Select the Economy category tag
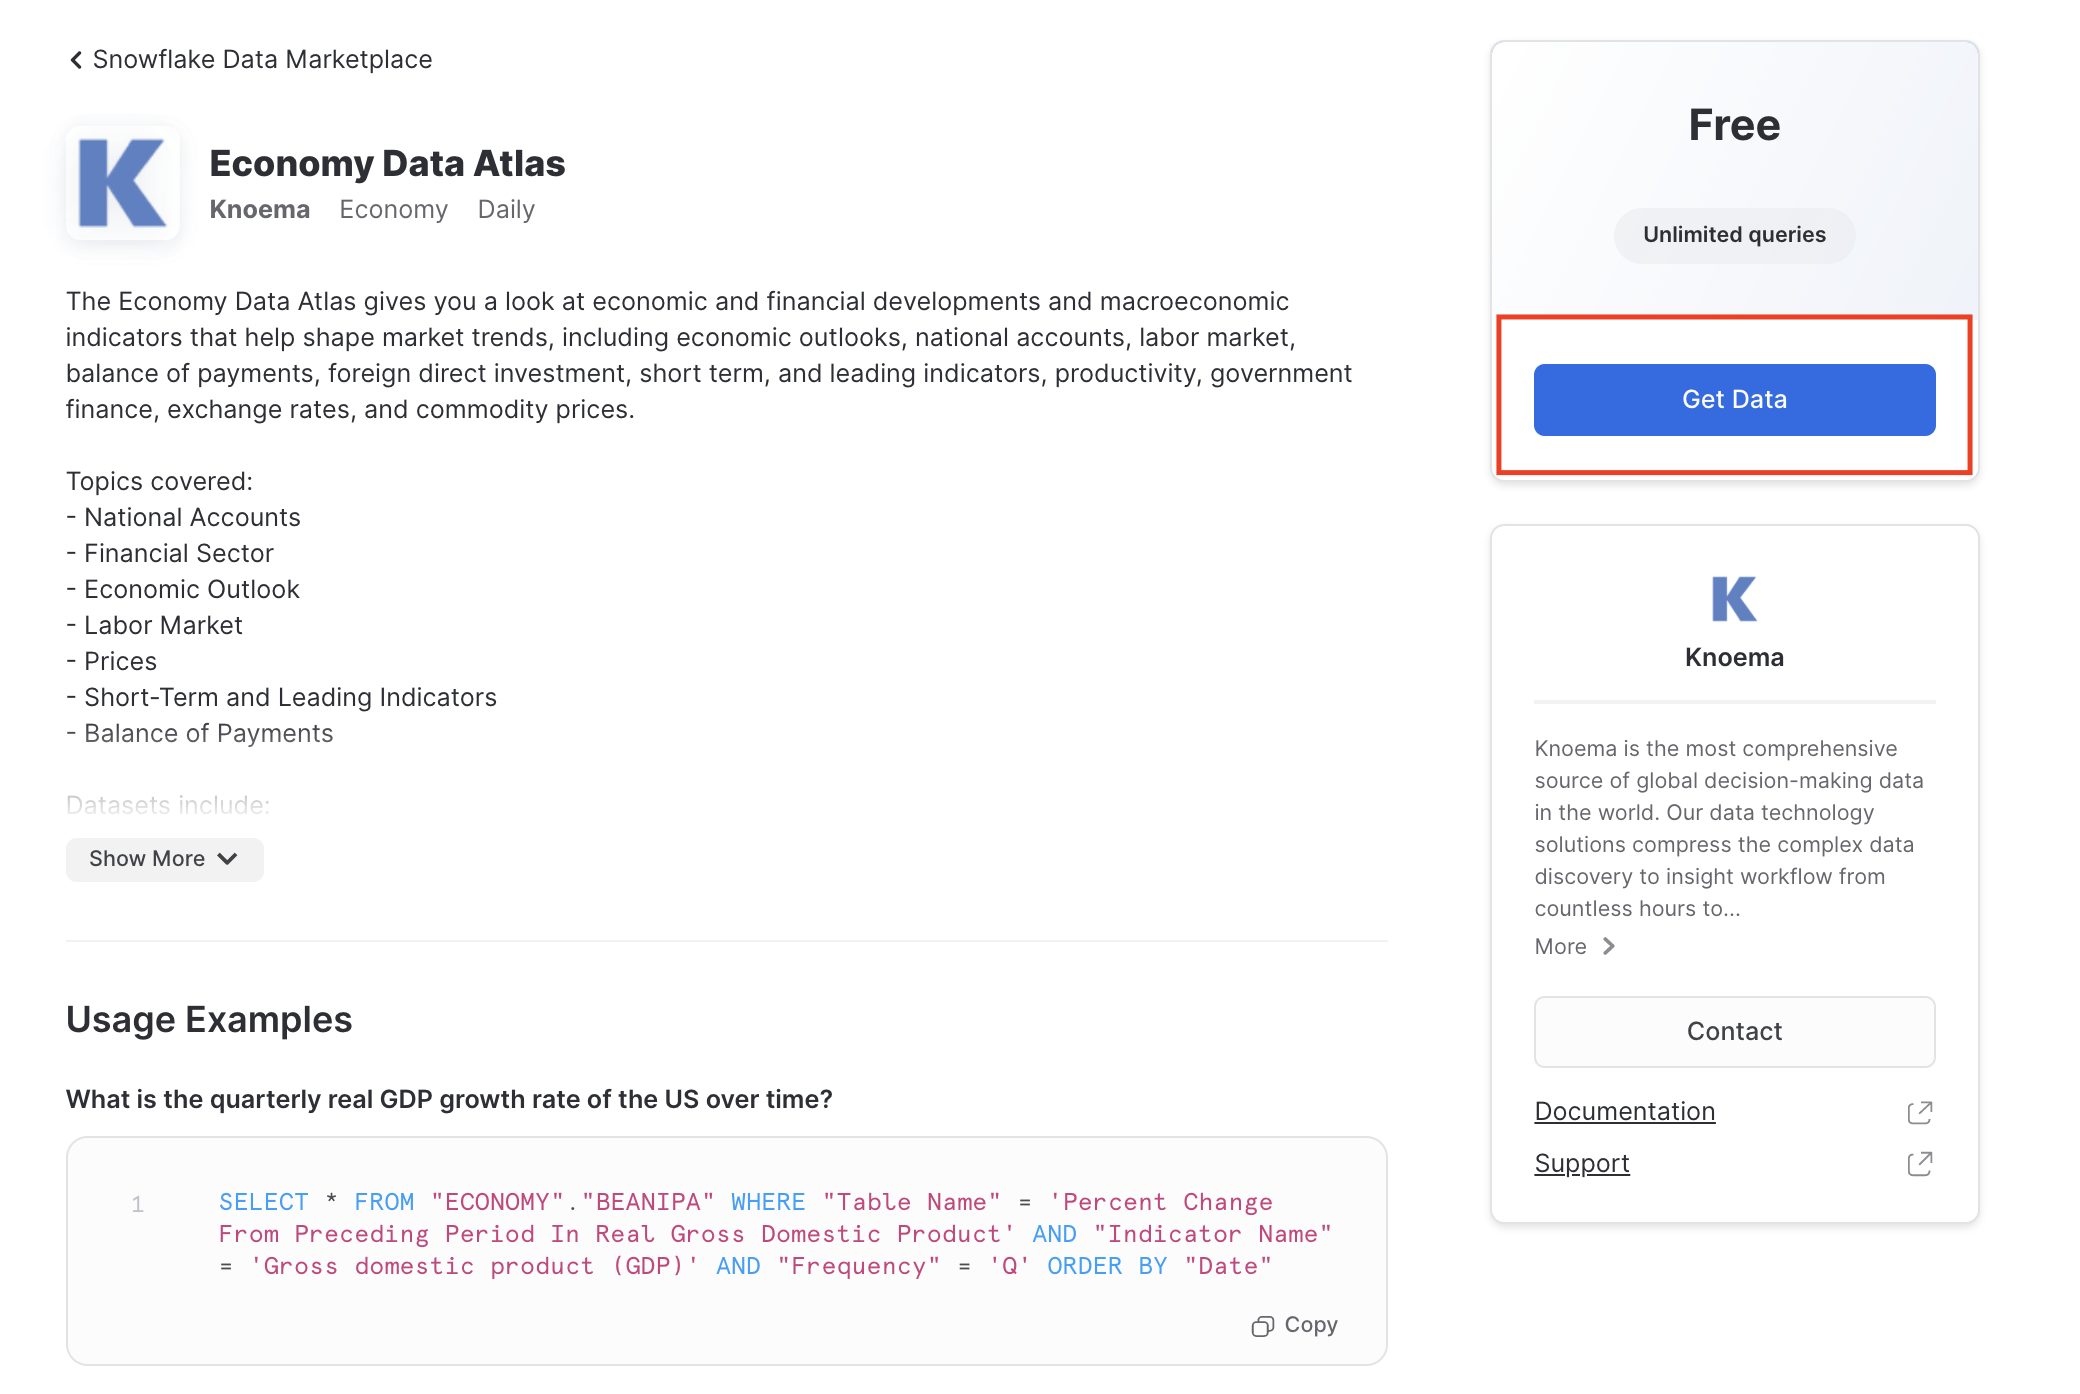The height and width of the screenshot is (1394, 2080). pos(393,209)
